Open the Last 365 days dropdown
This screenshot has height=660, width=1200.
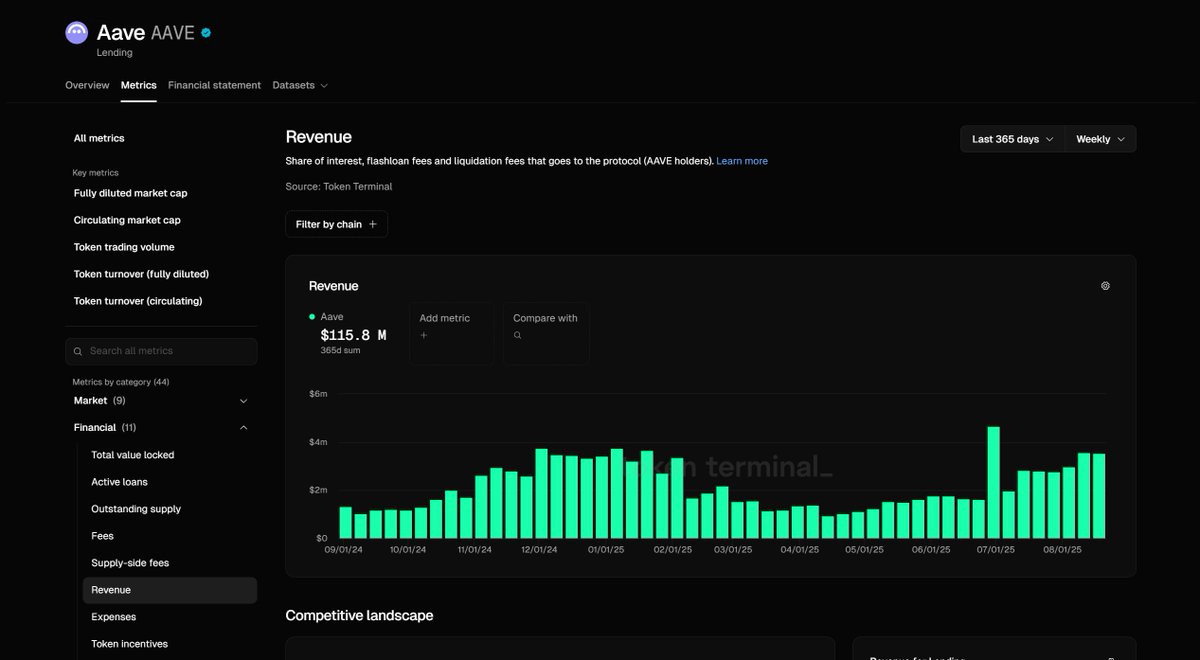pos(1013,139)
